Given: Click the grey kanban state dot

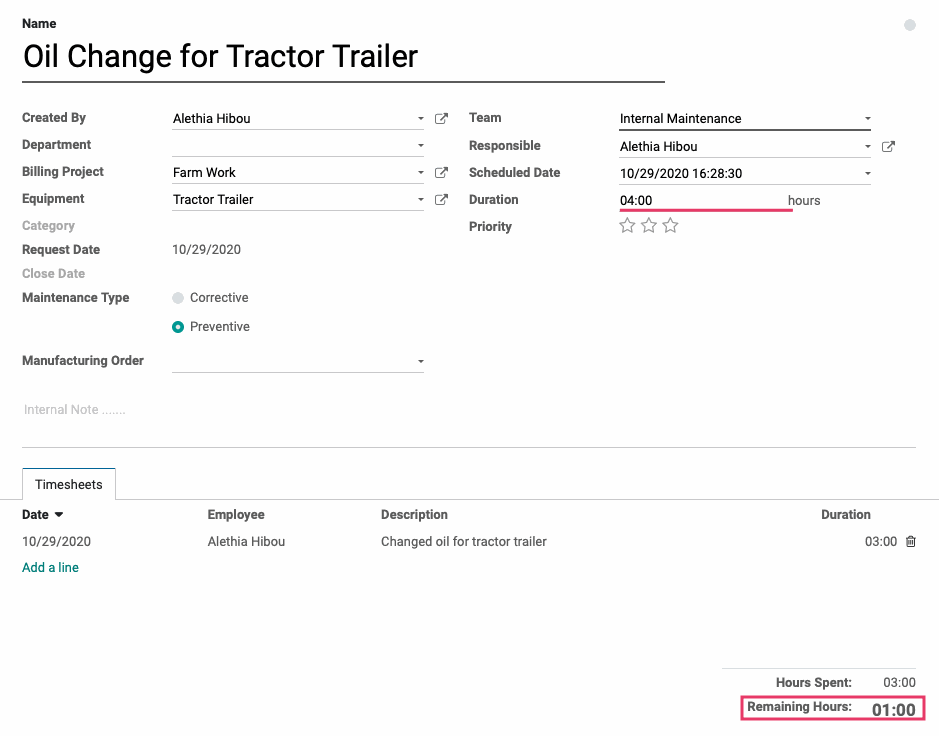Looking at the screenshot, I should (x=910, y=25).
